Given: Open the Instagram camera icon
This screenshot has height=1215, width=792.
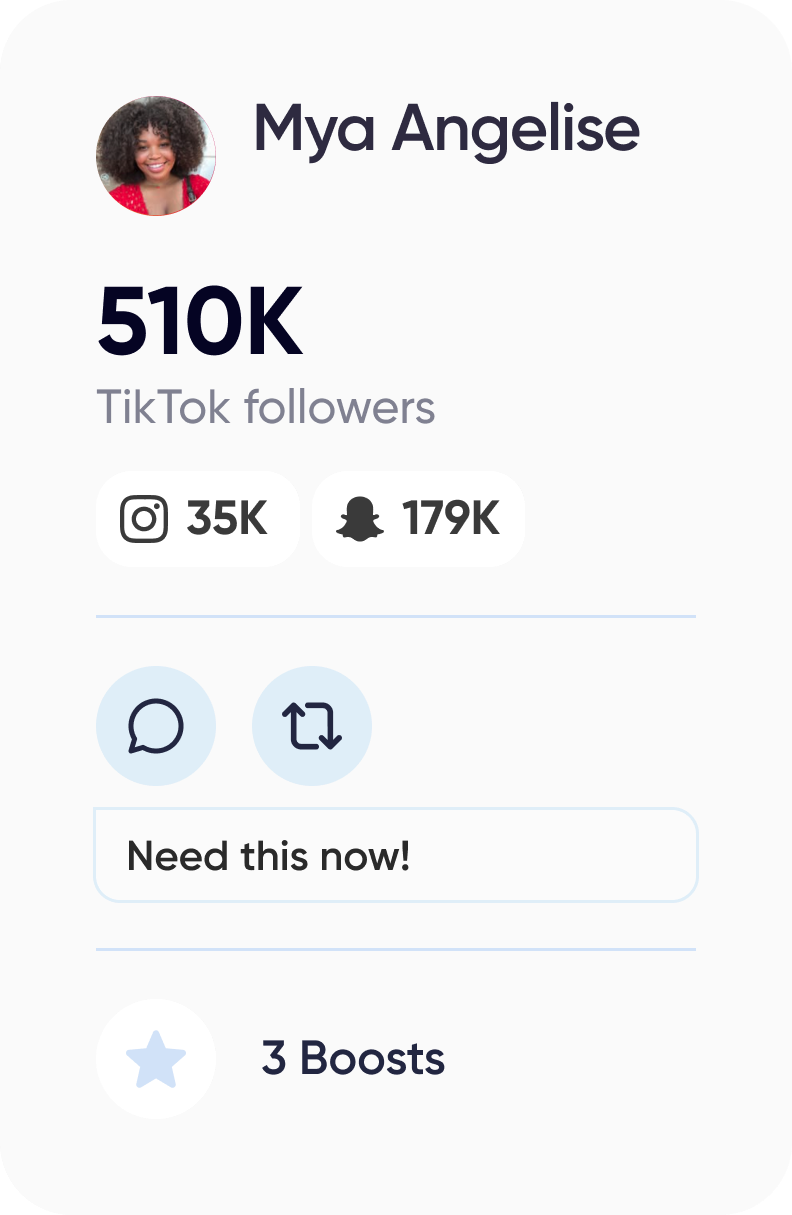Looking at the screenshot, I should point(144,519).
